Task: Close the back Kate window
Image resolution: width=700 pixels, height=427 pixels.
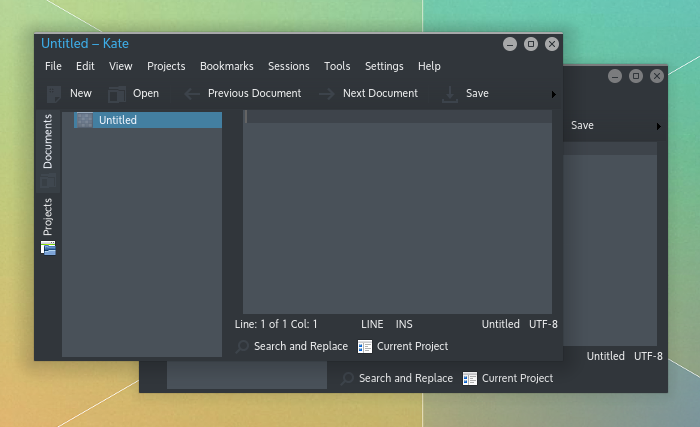Action: [x=657, y=76]
